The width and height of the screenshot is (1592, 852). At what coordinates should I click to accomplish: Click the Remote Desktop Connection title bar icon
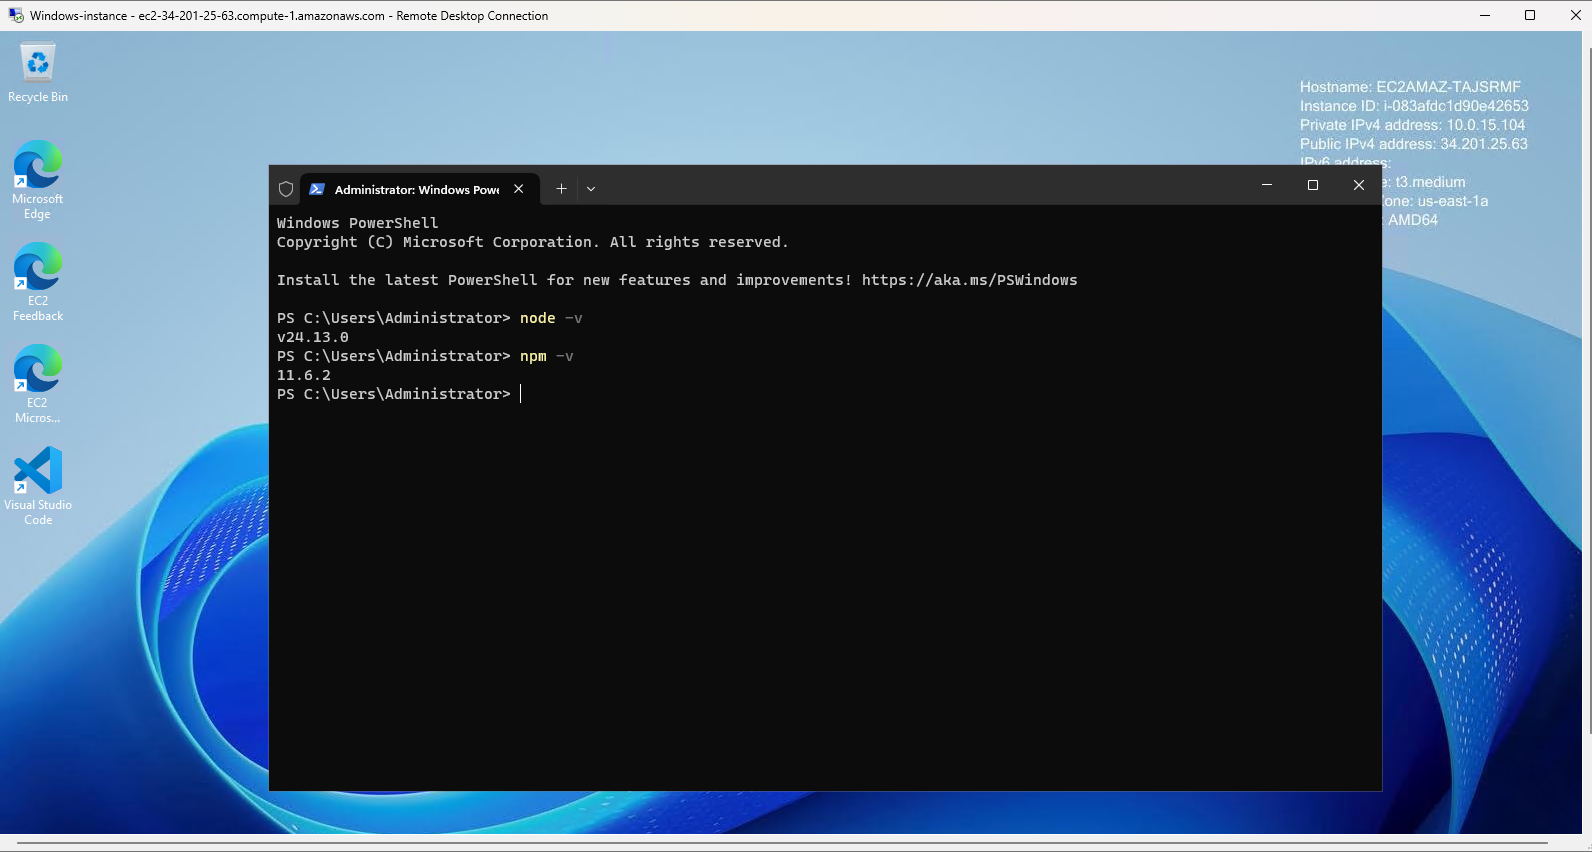coord(16,15)
